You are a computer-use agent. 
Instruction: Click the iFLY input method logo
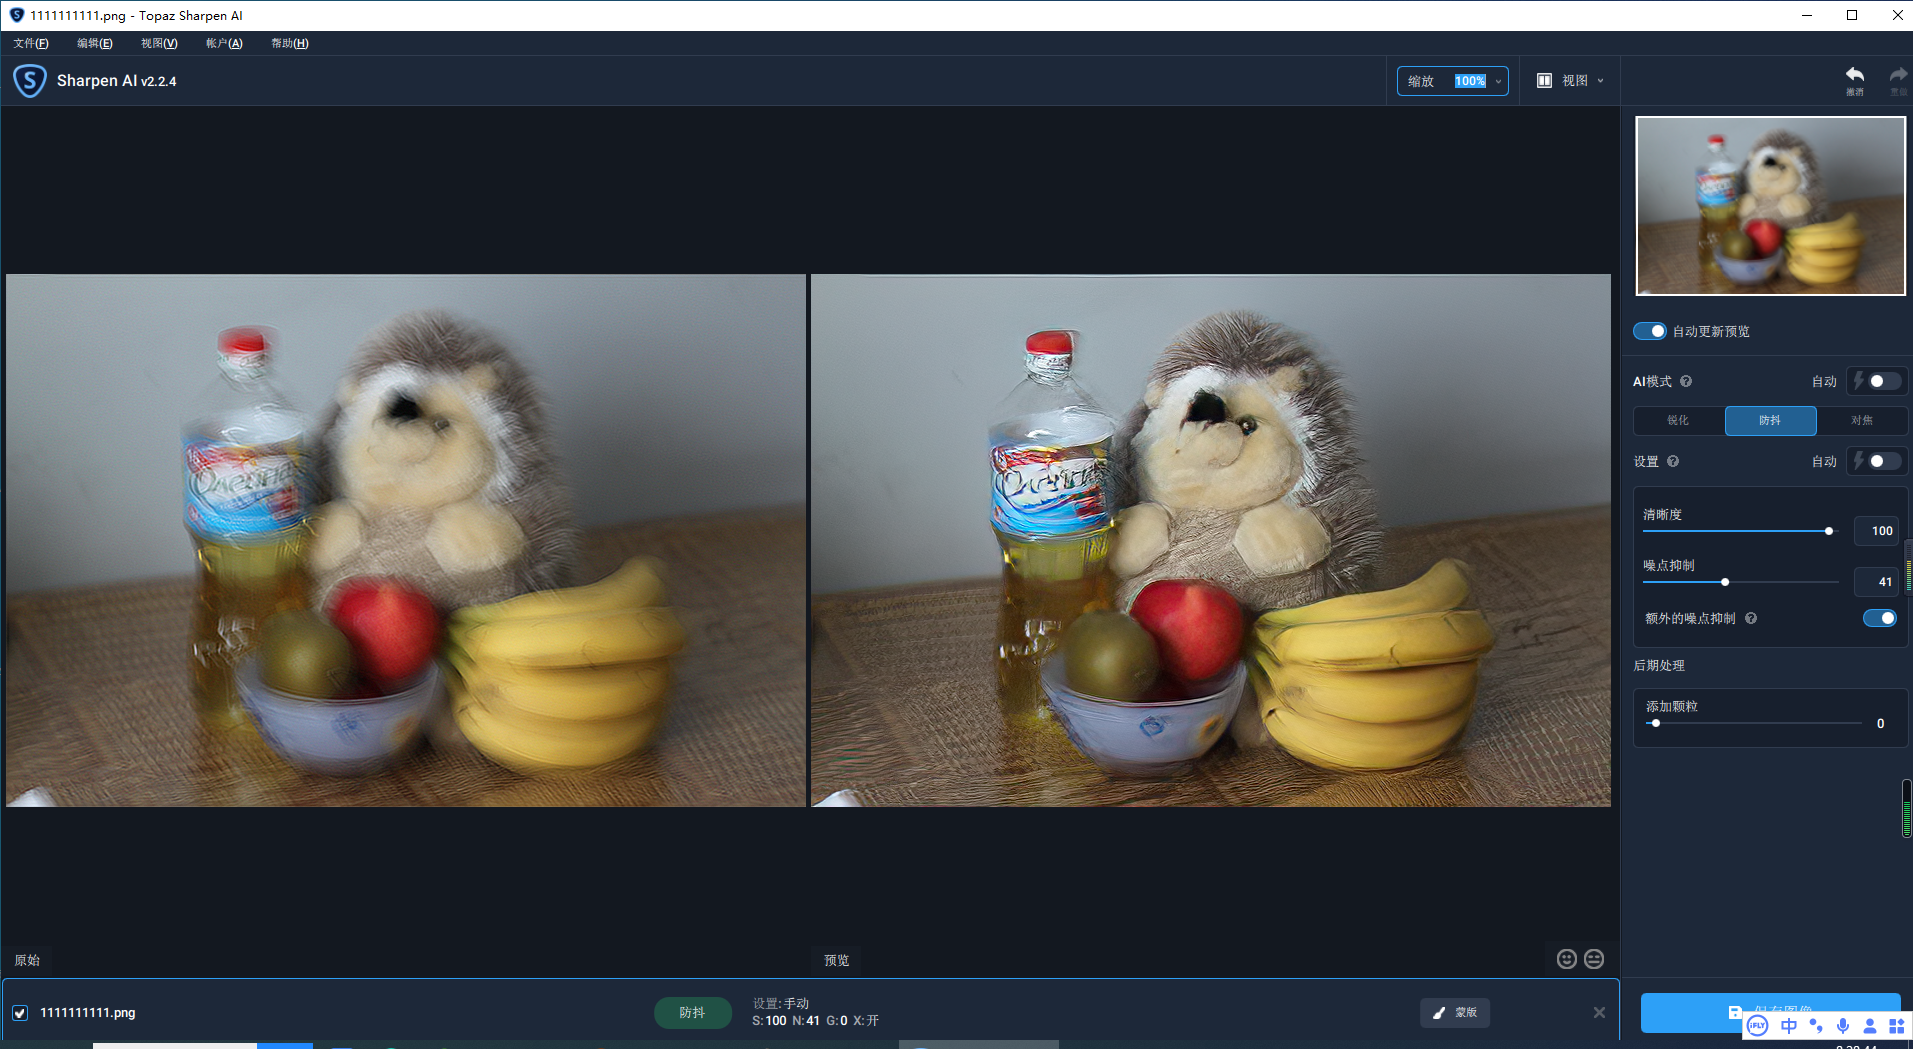click(x=1757, y=1026)
